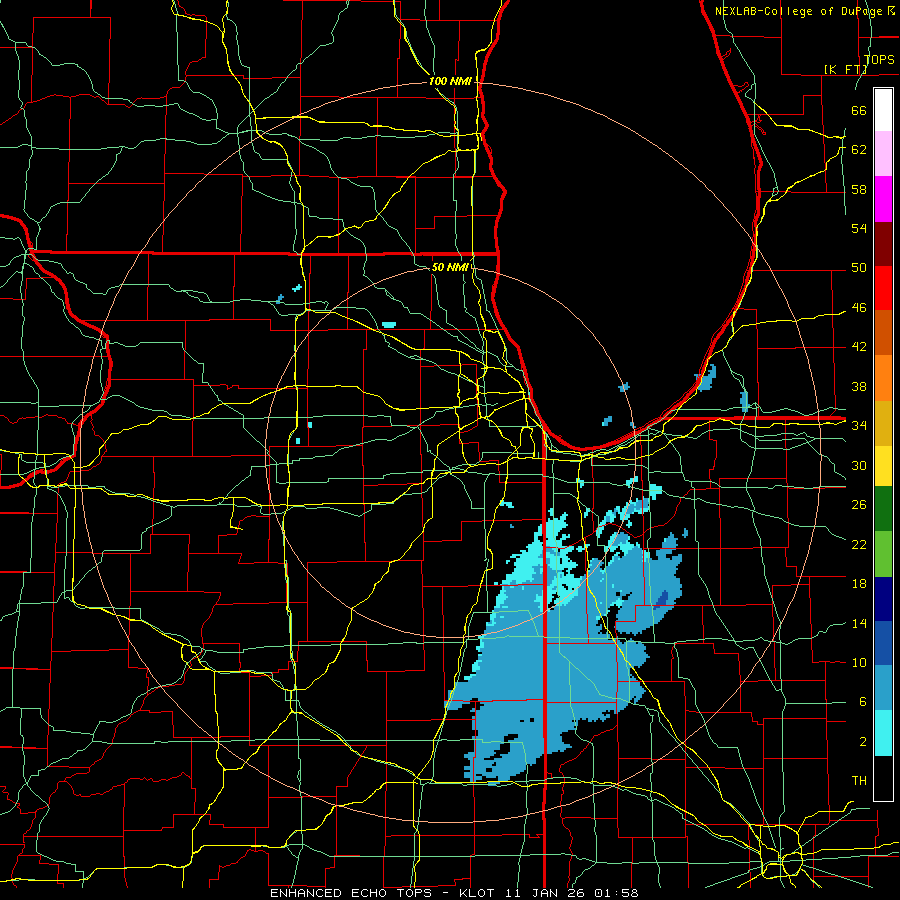Select the legend value 38
This screenshot has height=900, width=900.
pyautogui.click(x=859, y=386)
